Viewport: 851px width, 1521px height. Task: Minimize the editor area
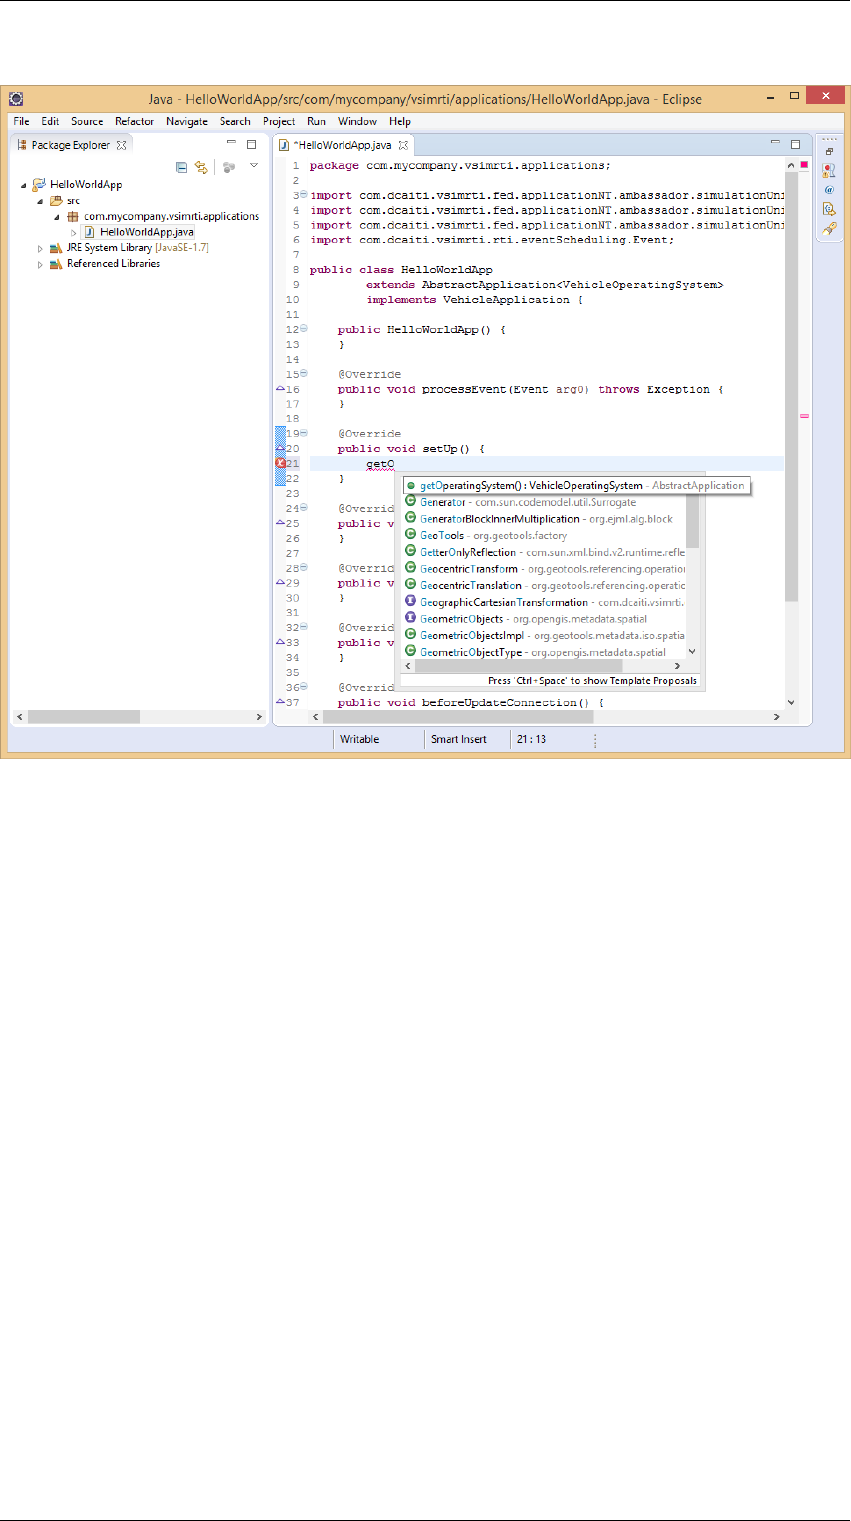[x=773, y=144]
